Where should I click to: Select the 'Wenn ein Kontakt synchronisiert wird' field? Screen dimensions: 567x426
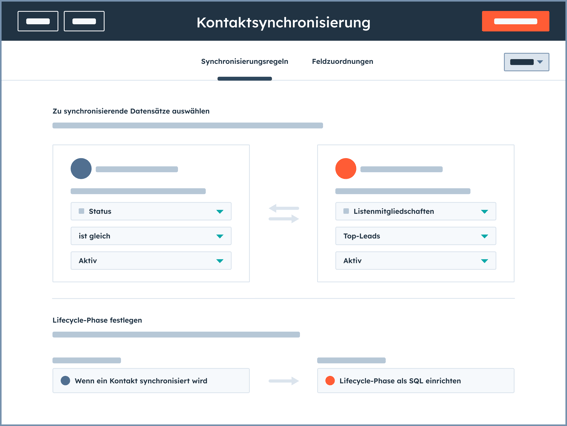[151, 380]
